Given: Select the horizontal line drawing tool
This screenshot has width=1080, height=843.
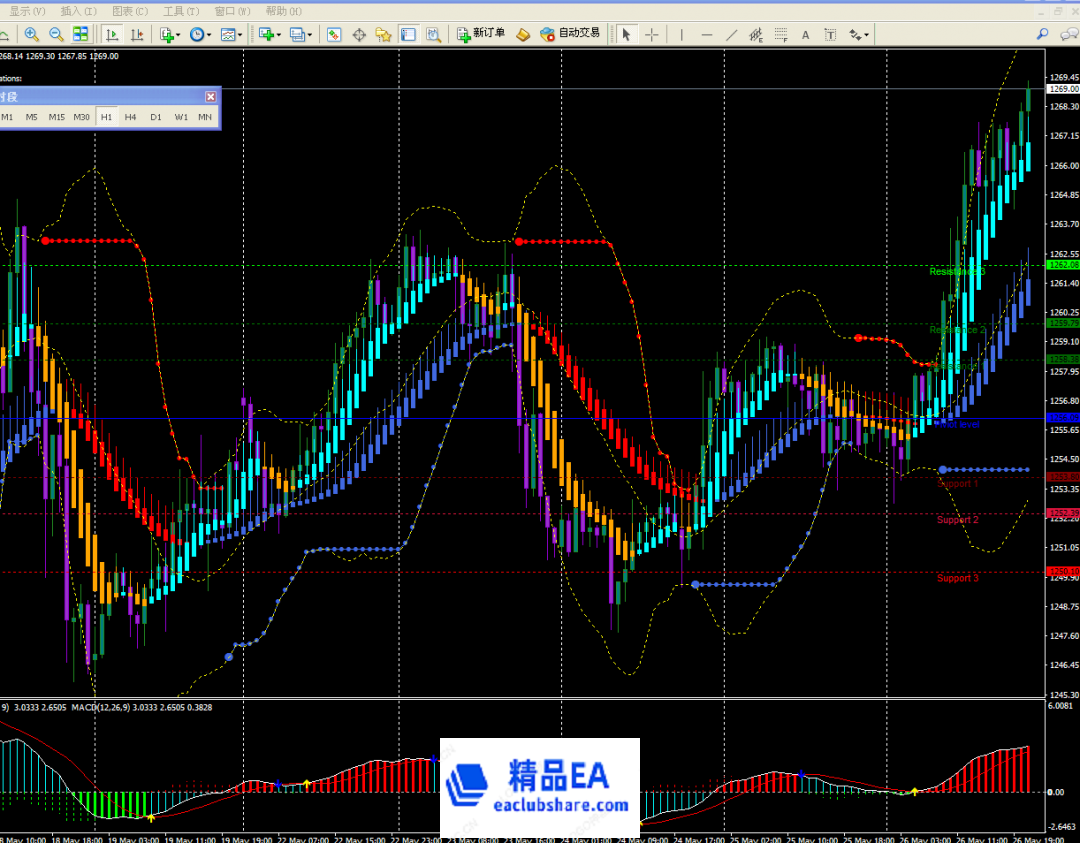Looking at the screenshot, I should pos(707,34).
